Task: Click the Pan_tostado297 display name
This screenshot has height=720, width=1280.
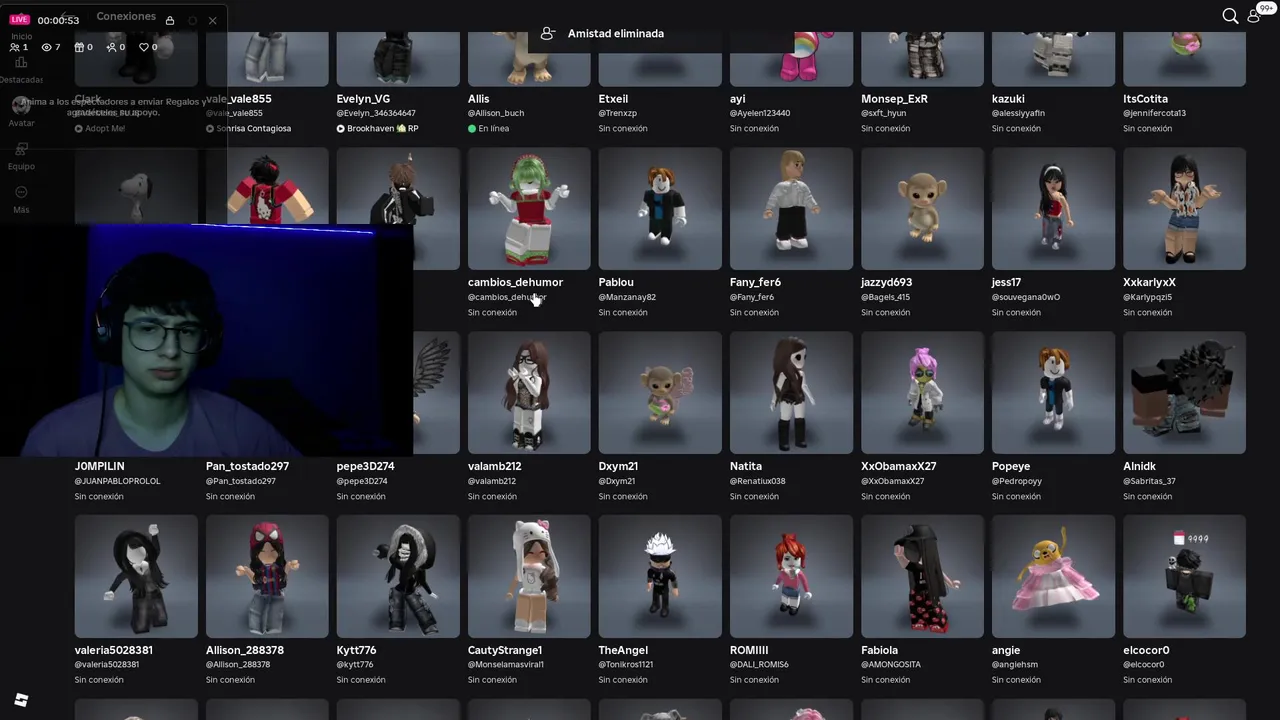Action: (247, 466)
